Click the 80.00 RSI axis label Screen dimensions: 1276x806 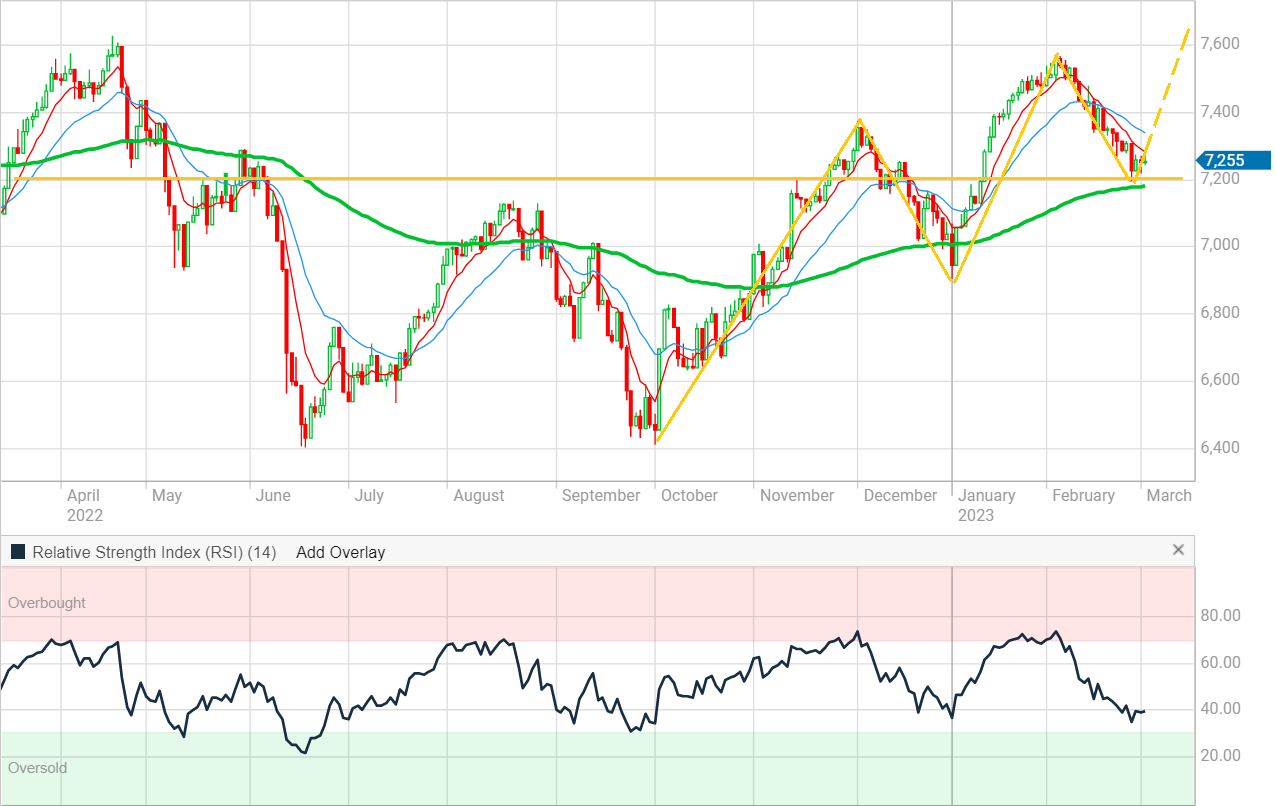click(x=1219, y=616)
